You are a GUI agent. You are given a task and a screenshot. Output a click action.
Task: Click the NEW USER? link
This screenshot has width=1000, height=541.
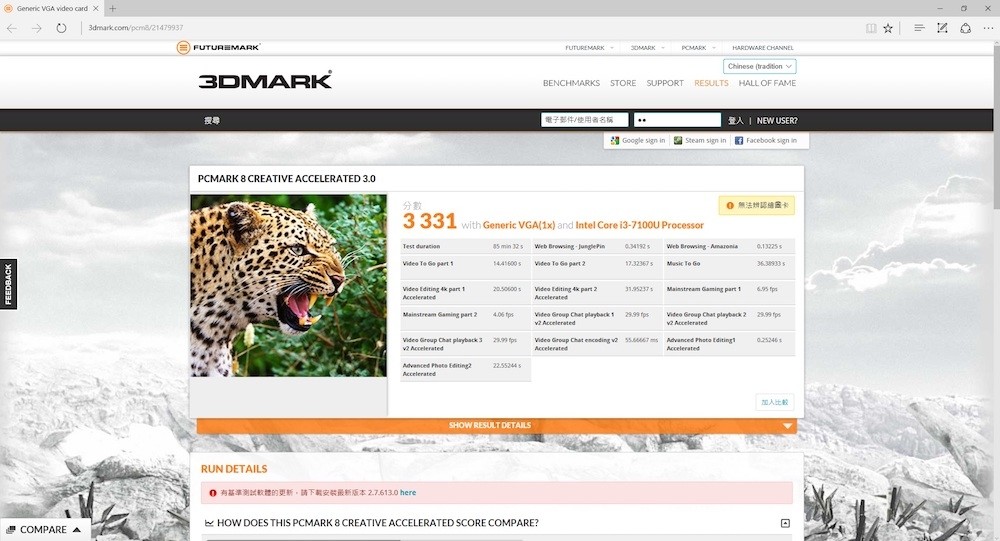click(x=777, y=121)
